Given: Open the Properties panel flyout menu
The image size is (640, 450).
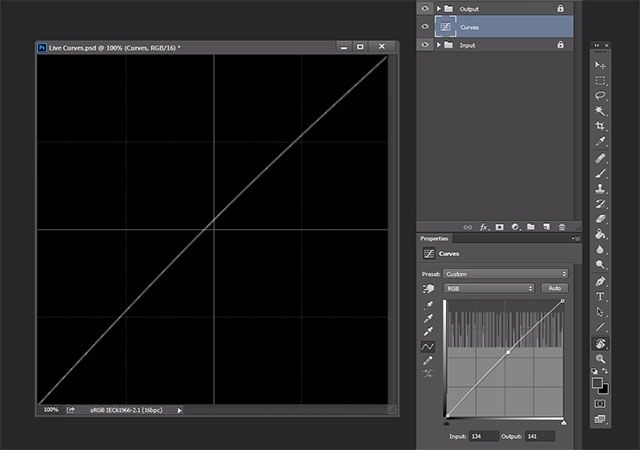Looking at the screenshot, I should pos(576,238).
